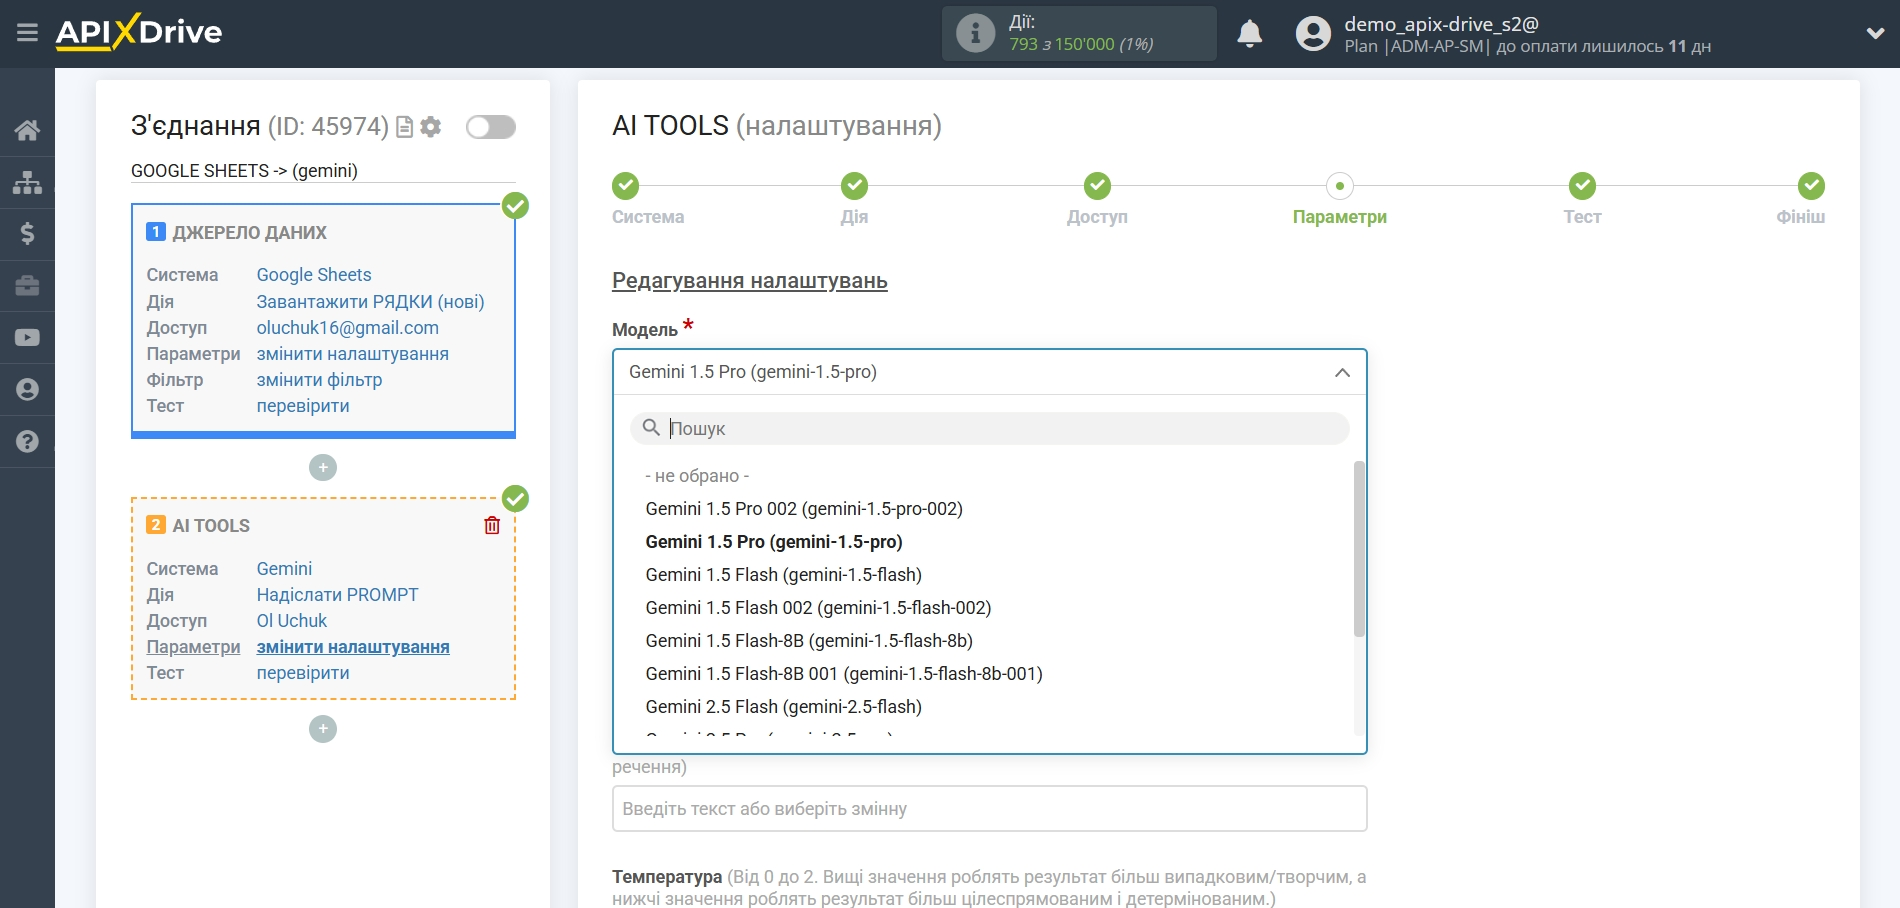This screenshot has height=908, width=1900.
Task: Go to the Тест step
Action: pyautogui.click(x=1582, y=199)
